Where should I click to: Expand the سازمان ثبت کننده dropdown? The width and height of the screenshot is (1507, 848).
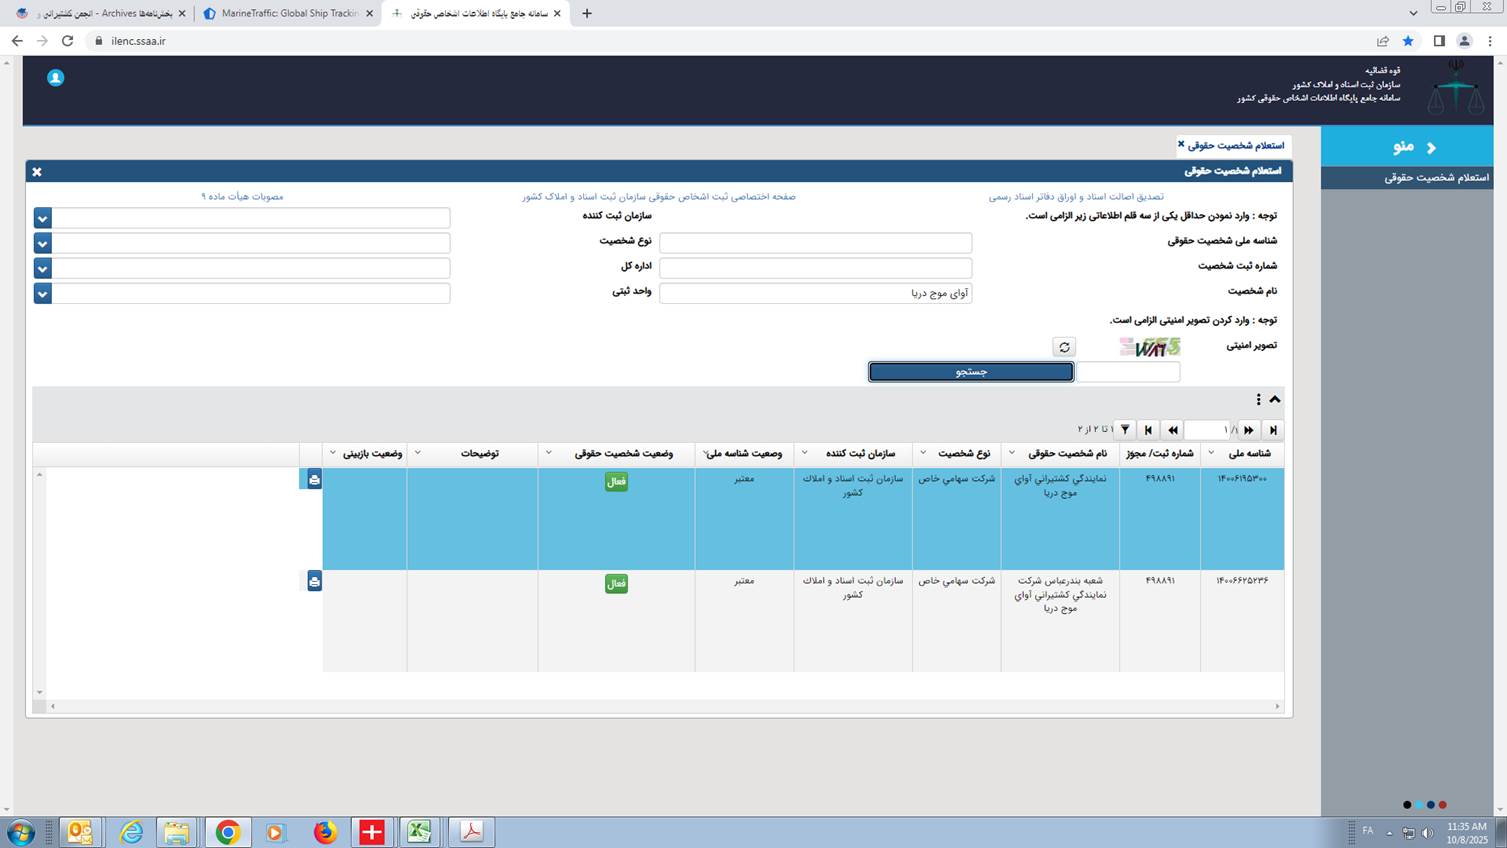coord(42,218)
